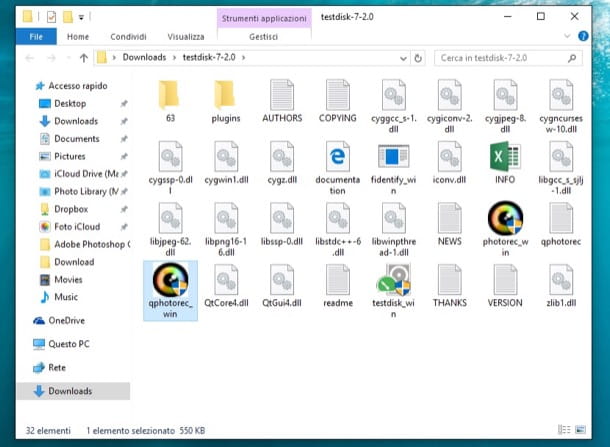Viewport: 610px width, 447px height.
Task: Select the THANKS file
Action: (450, 286)
